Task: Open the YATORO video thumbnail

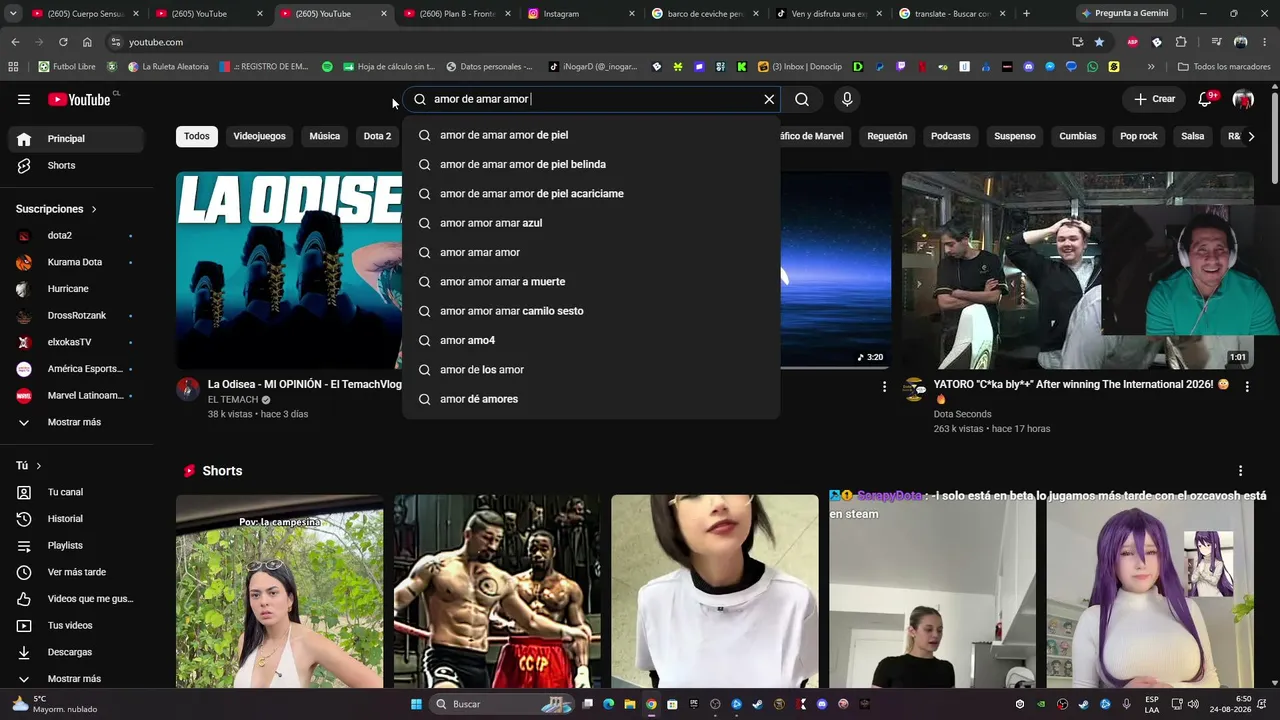Action: click(1078, 270)
